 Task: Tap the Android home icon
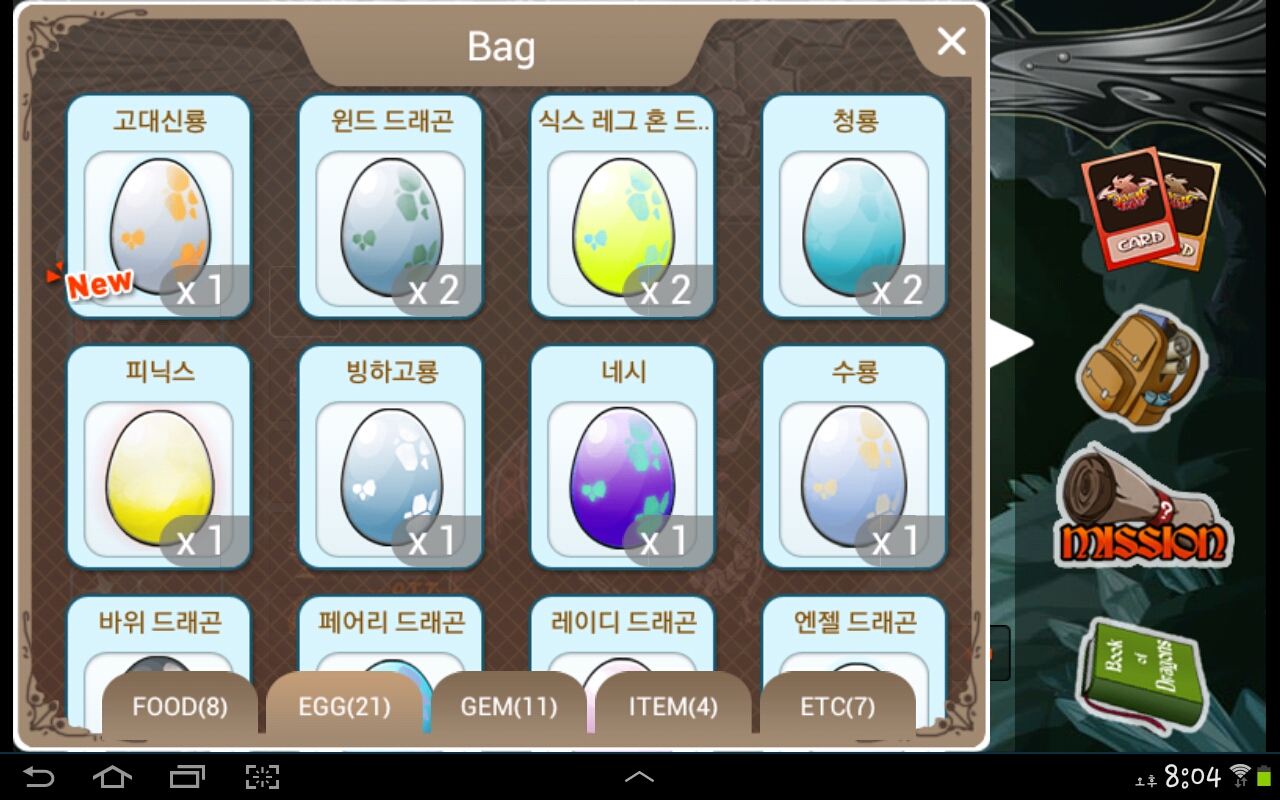[x=112, y=777]
